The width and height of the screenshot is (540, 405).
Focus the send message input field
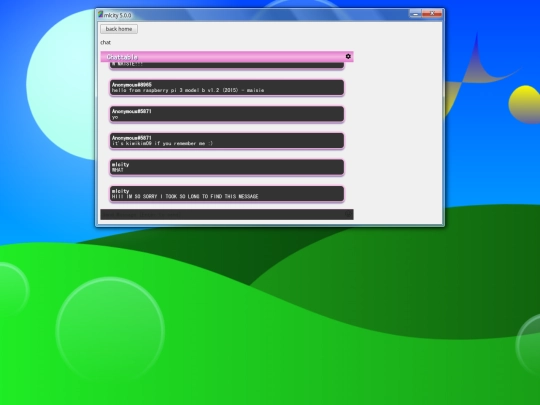pyautogui.click(x=227, y=214)
